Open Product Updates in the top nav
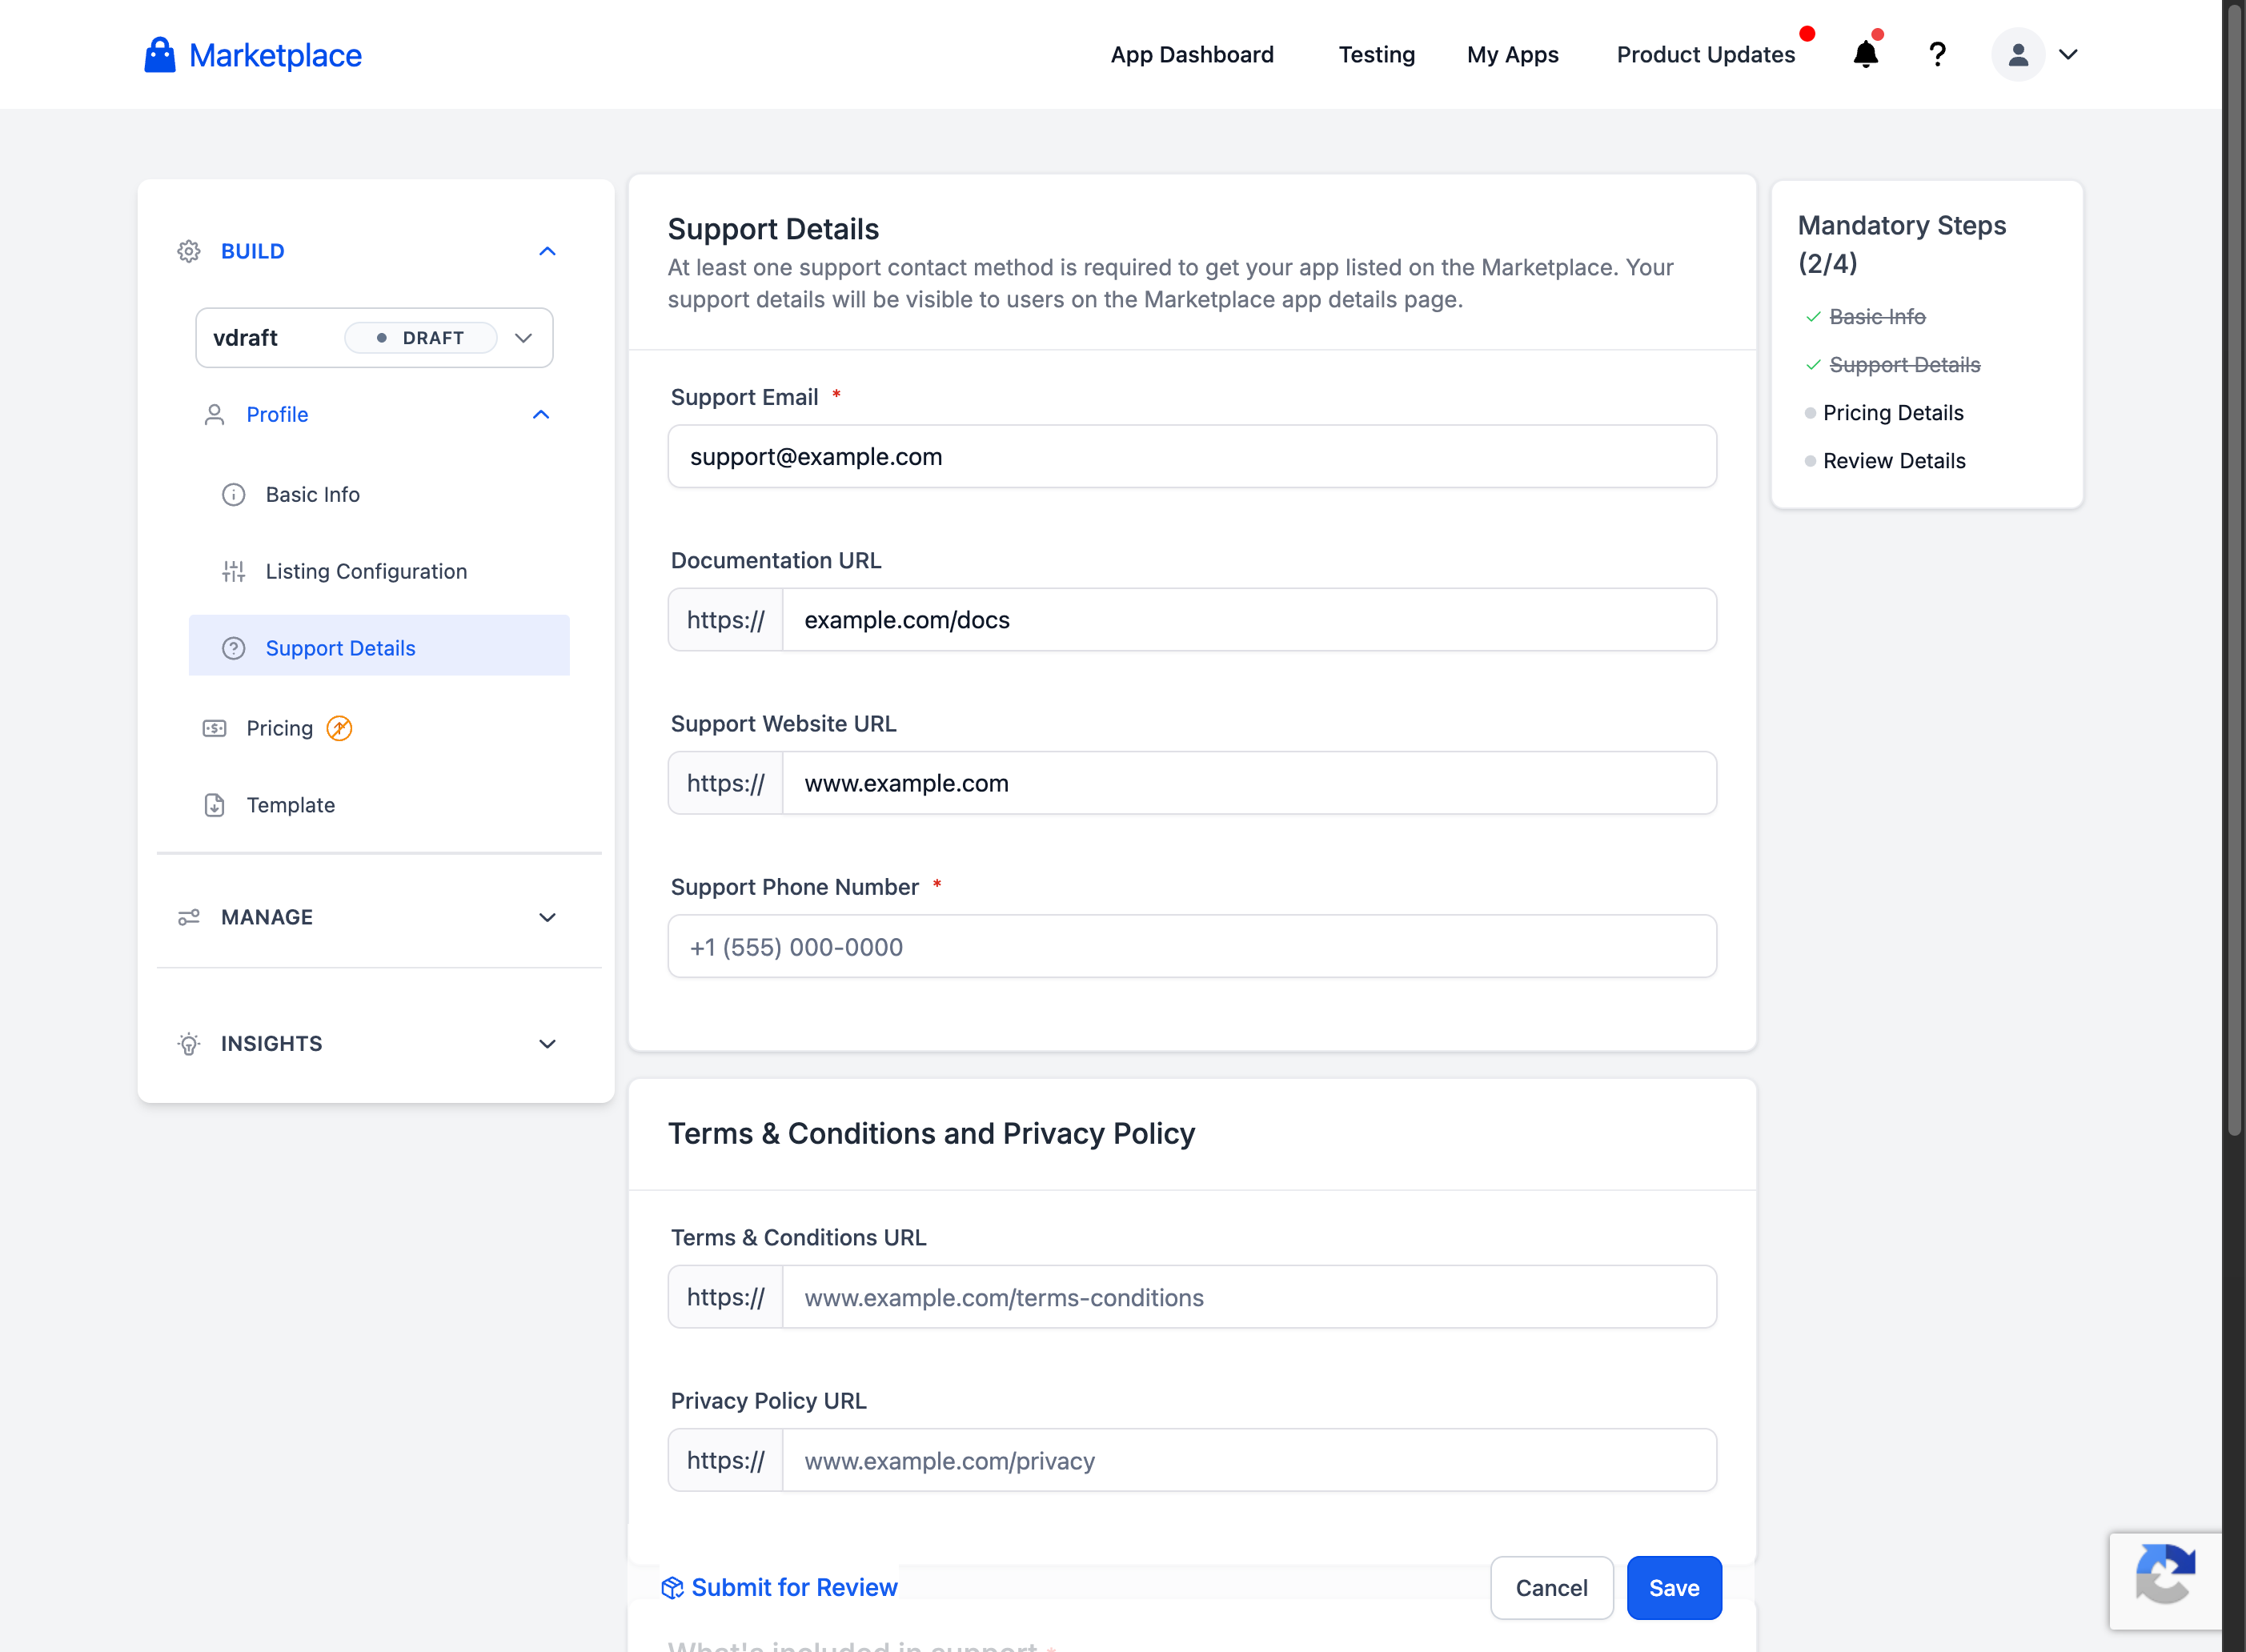This screenshot has width=2246, height=1652. tap(1705, 54)
